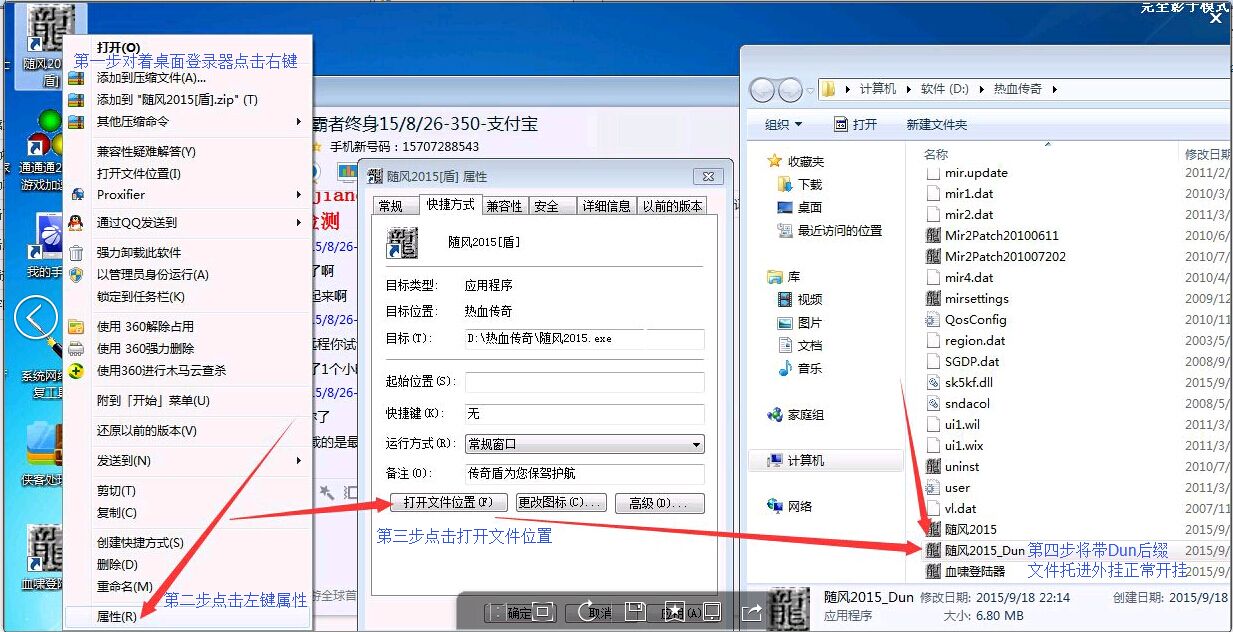This screenshot has height=632, width=1233.
Task: Click the 高级(D)... button
Action: [x=660, y=503]
